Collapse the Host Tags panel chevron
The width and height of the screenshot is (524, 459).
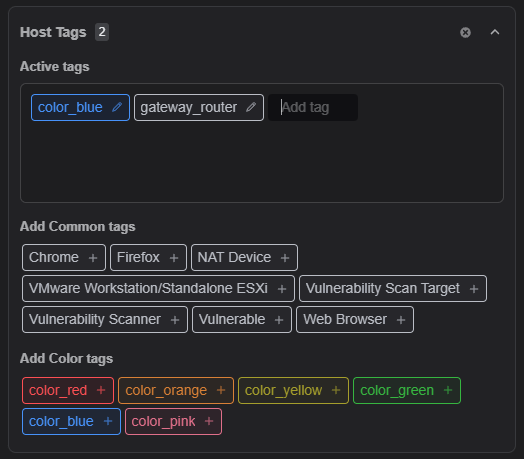pos(495,32)
